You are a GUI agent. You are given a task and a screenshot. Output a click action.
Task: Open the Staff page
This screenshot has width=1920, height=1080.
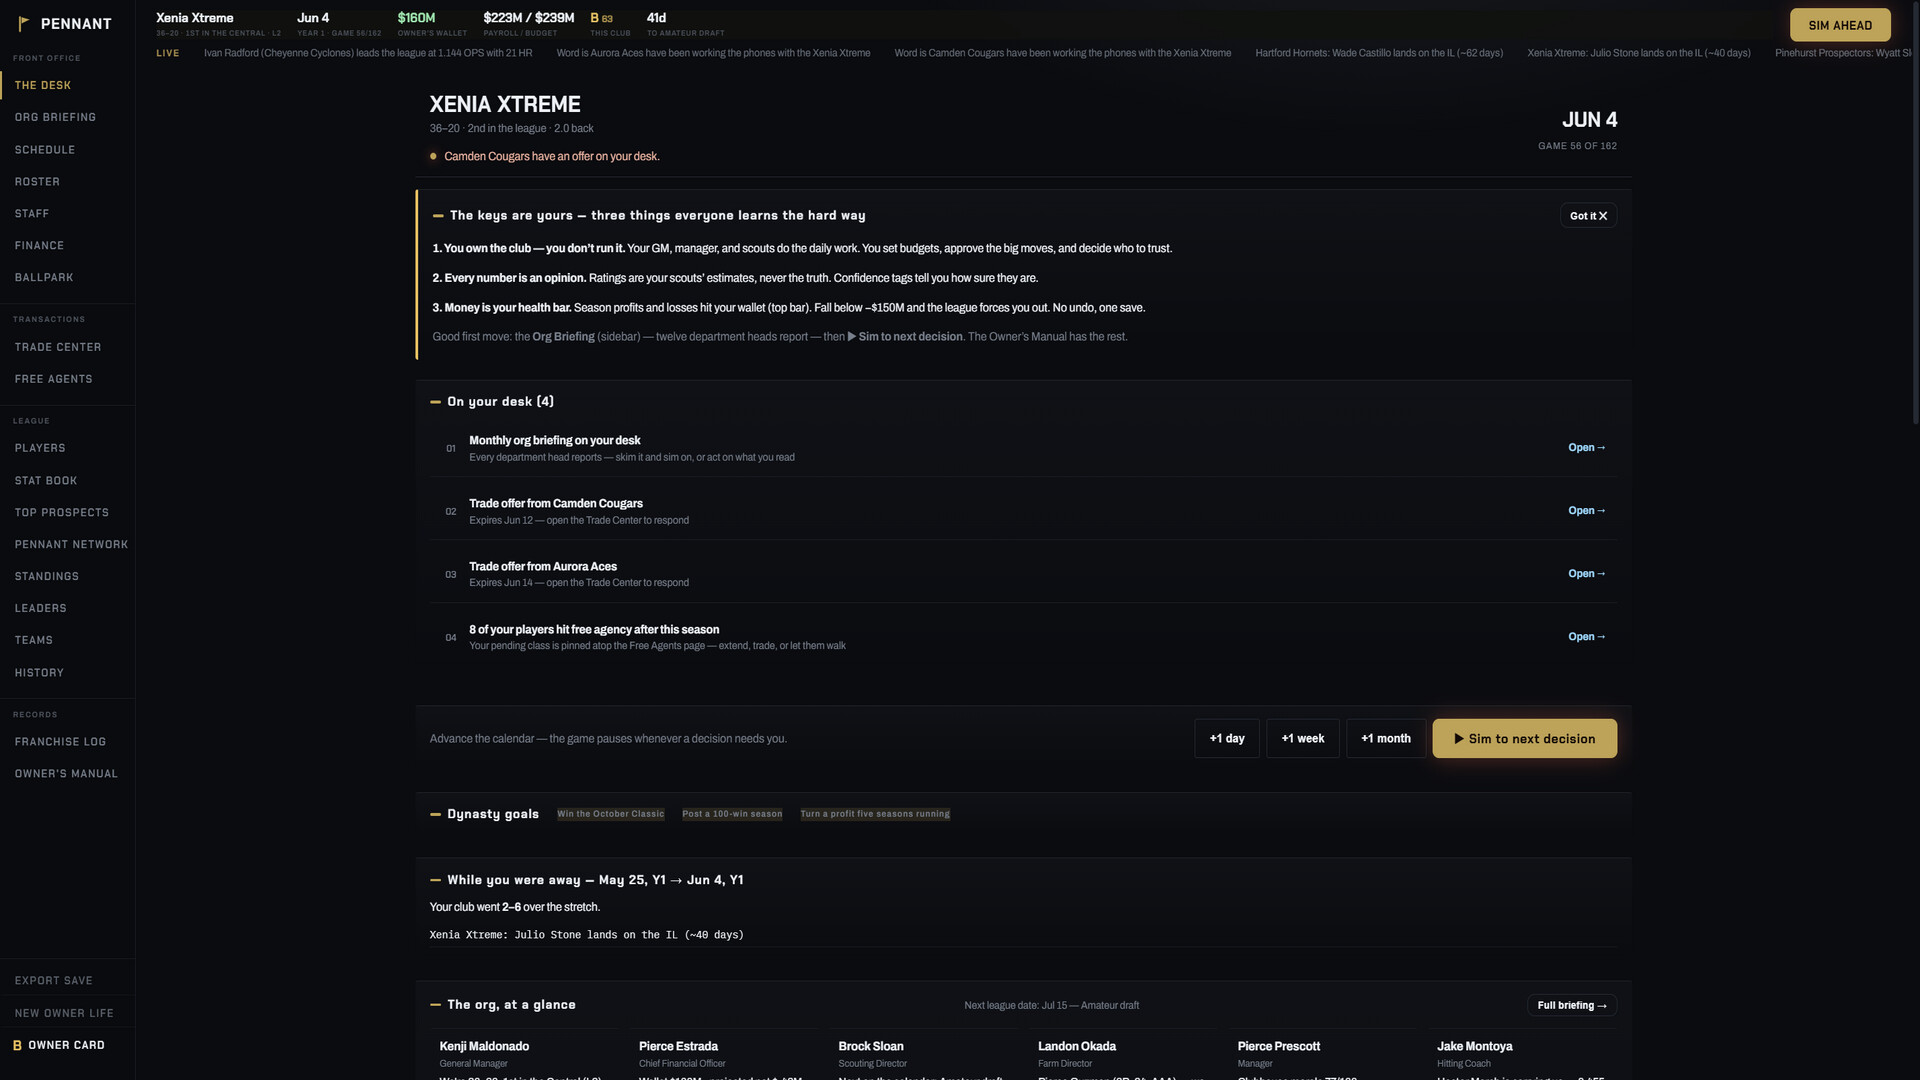tap(68, 214)
